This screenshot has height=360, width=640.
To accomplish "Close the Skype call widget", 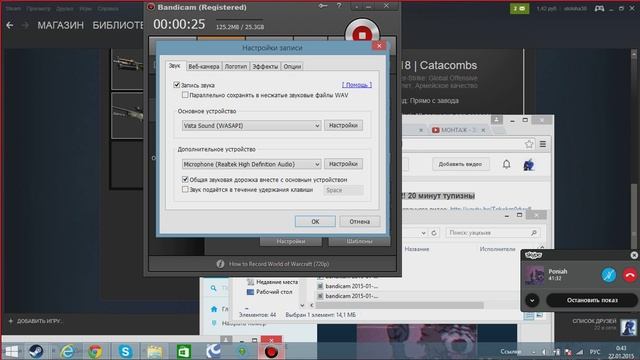I will 634,255.
